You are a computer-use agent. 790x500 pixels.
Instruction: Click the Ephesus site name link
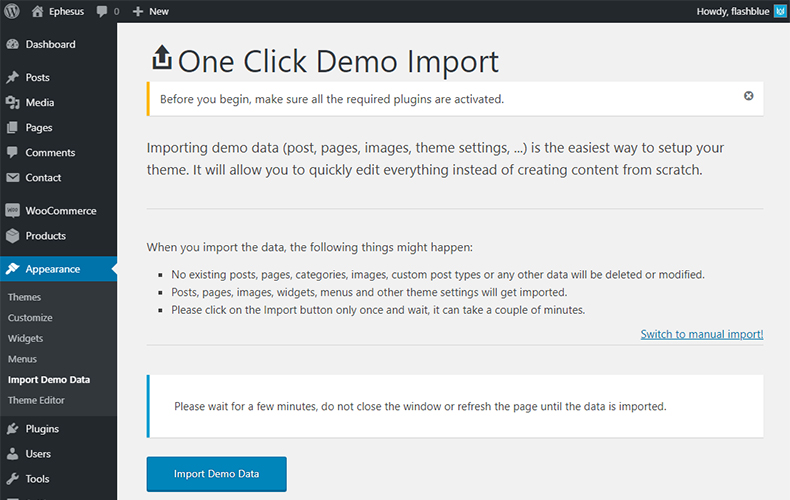[x=67, y=11]
